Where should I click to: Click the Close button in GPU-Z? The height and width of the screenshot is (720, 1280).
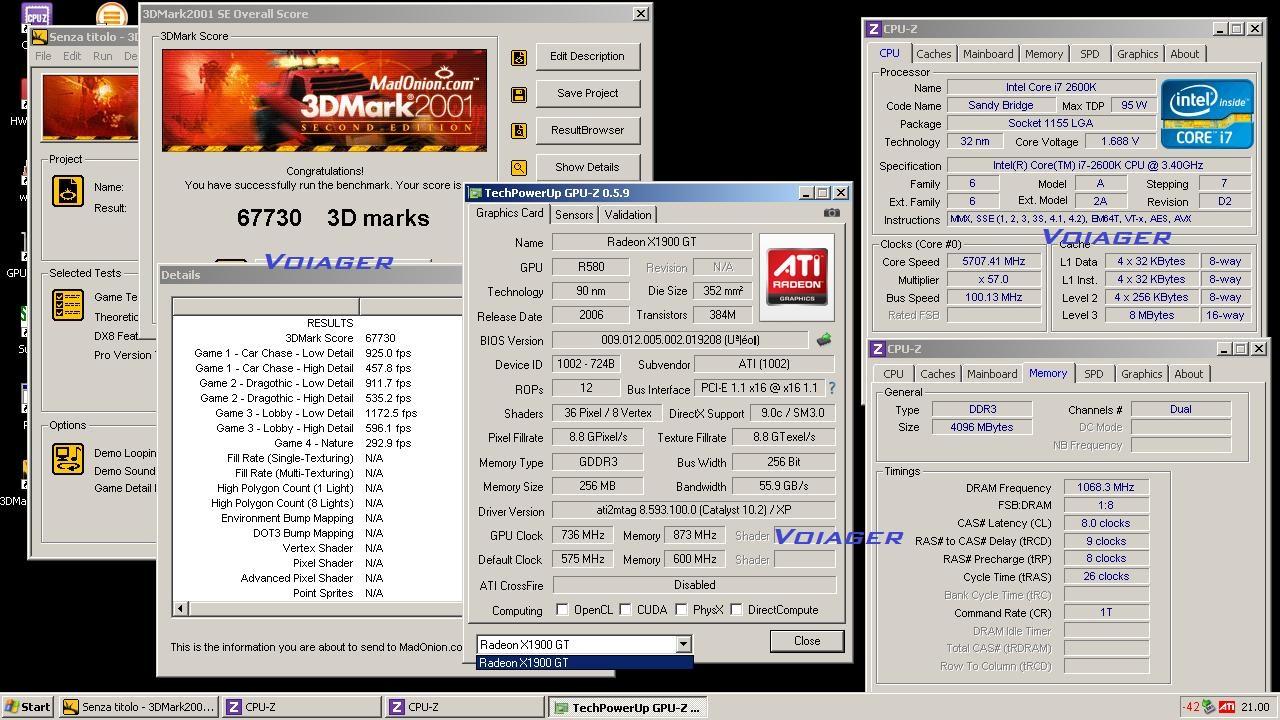[807, 641]
